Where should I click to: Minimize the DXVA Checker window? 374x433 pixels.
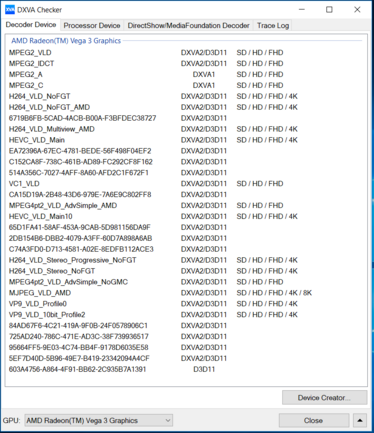point(302,10)
